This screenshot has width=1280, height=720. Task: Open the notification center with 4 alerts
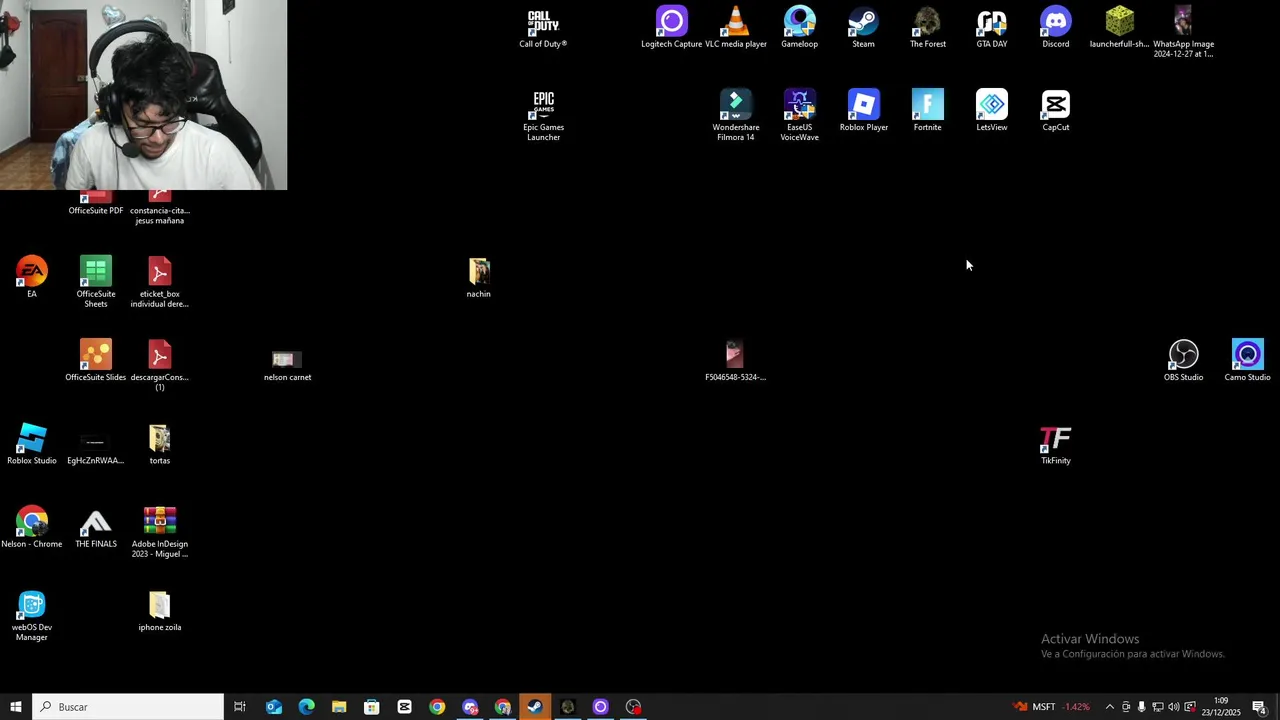click(x=1260, y=707)
